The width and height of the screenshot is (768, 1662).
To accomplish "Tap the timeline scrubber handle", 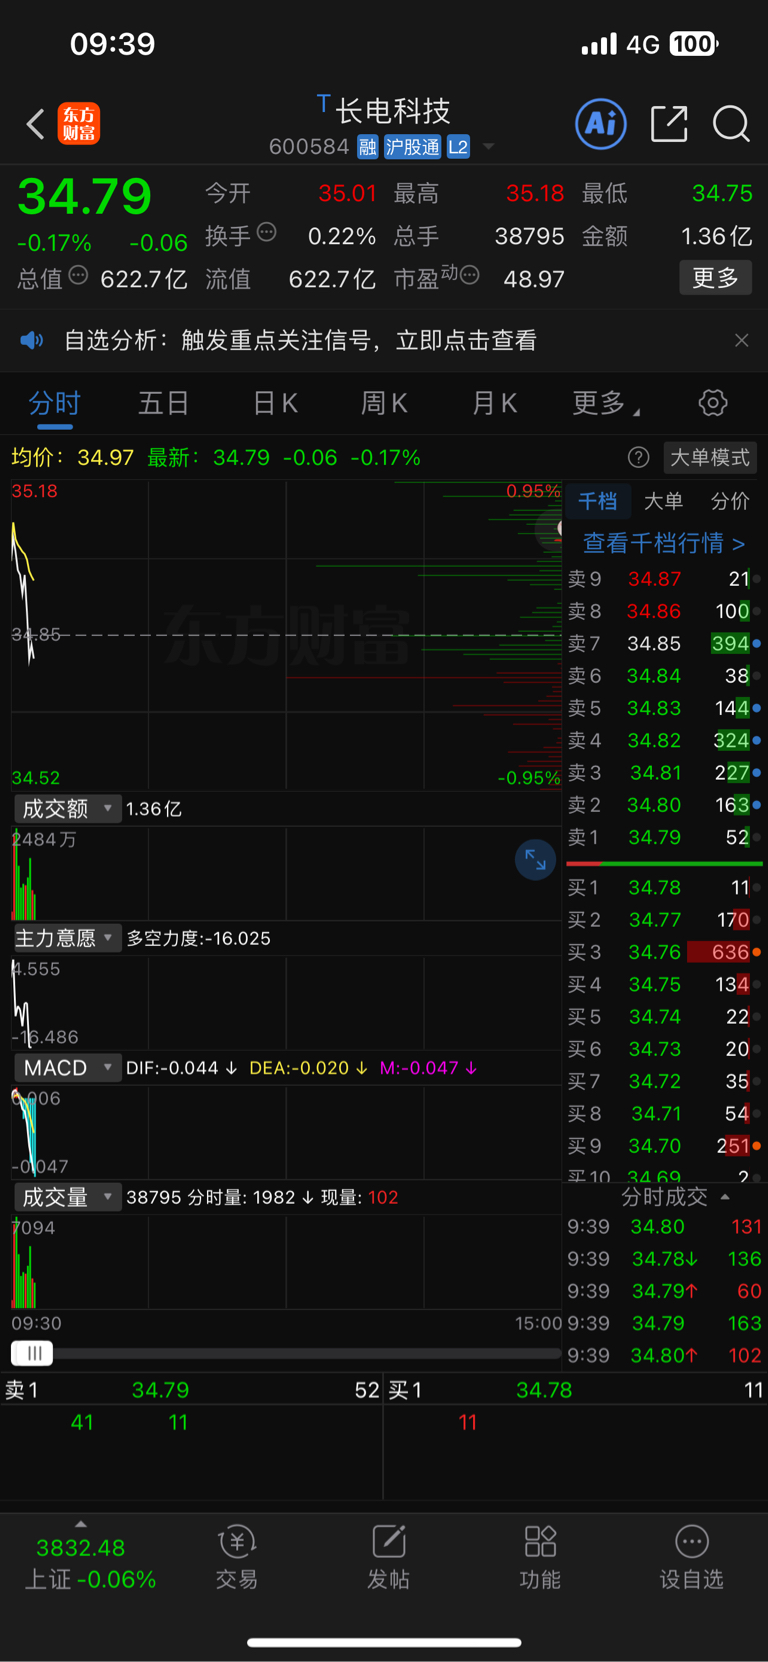I will 32,1353.
